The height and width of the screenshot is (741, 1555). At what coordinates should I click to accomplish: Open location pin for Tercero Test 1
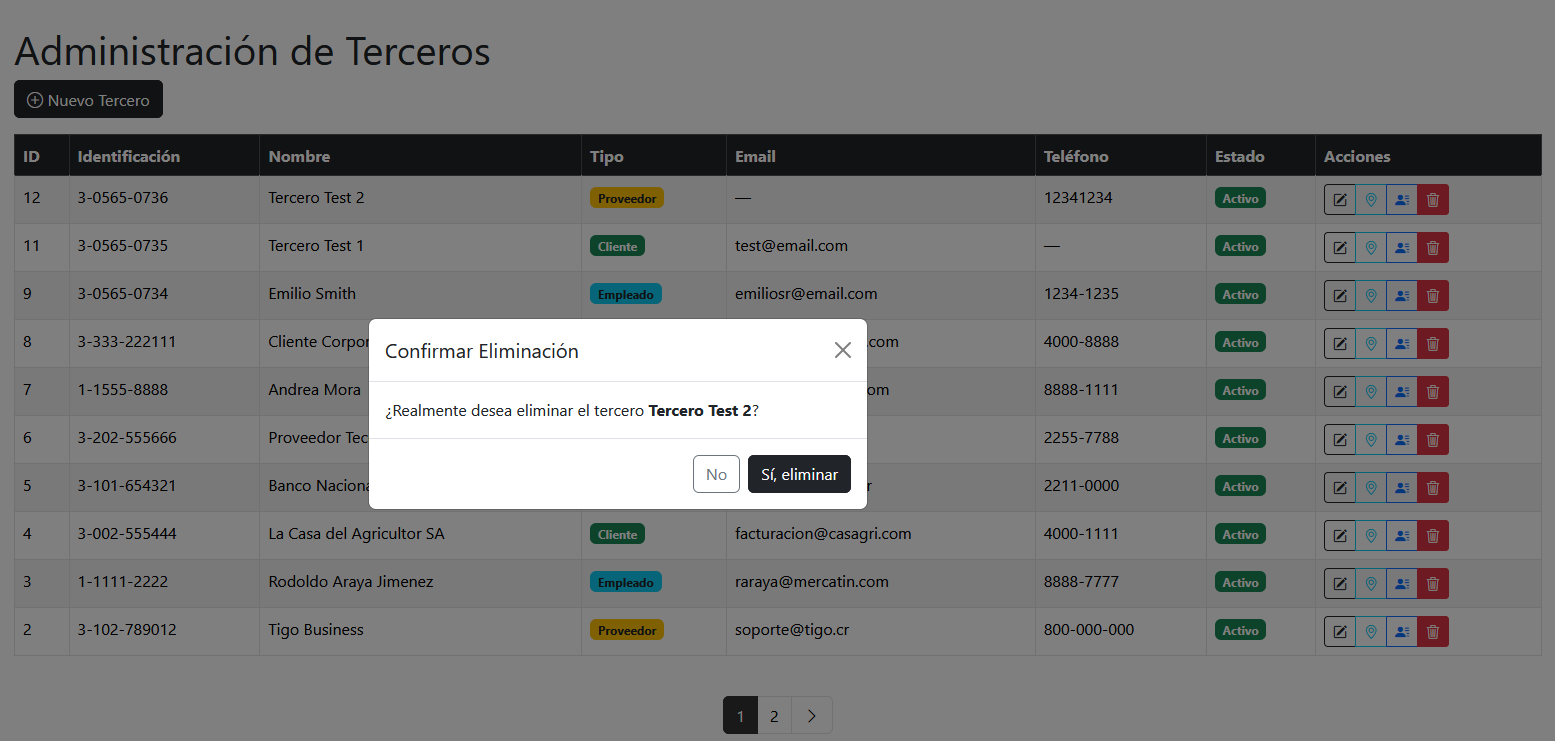pyautogui.click(x=1371, y=247)
